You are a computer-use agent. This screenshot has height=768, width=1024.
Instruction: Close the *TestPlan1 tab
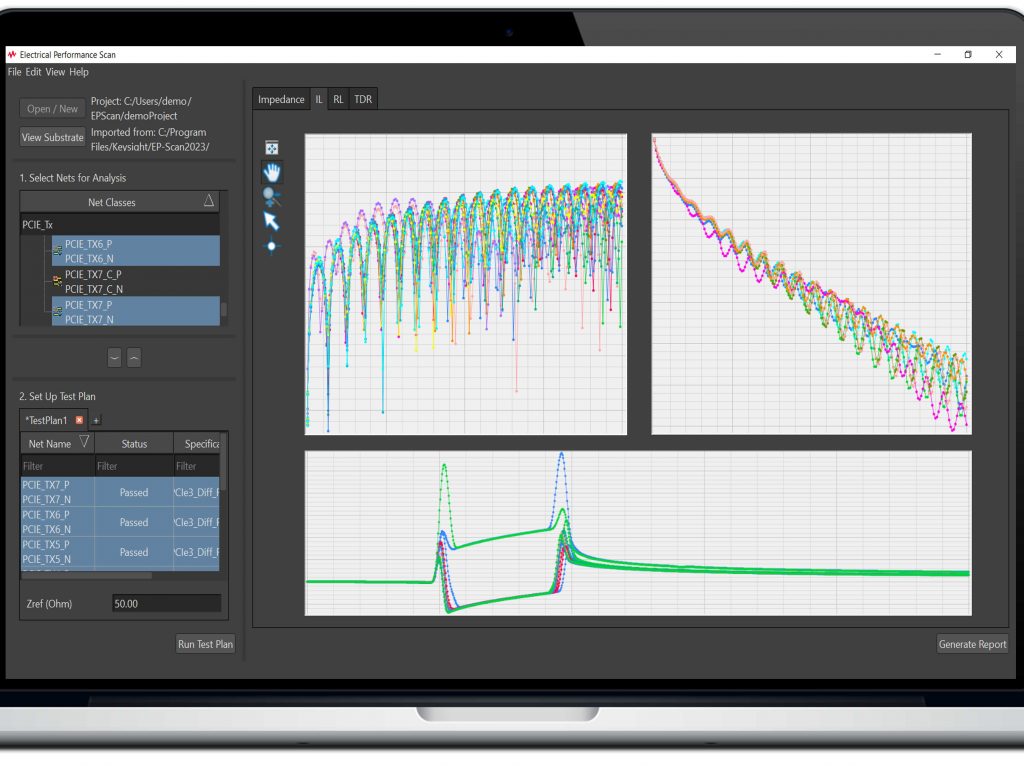(79, 420)
